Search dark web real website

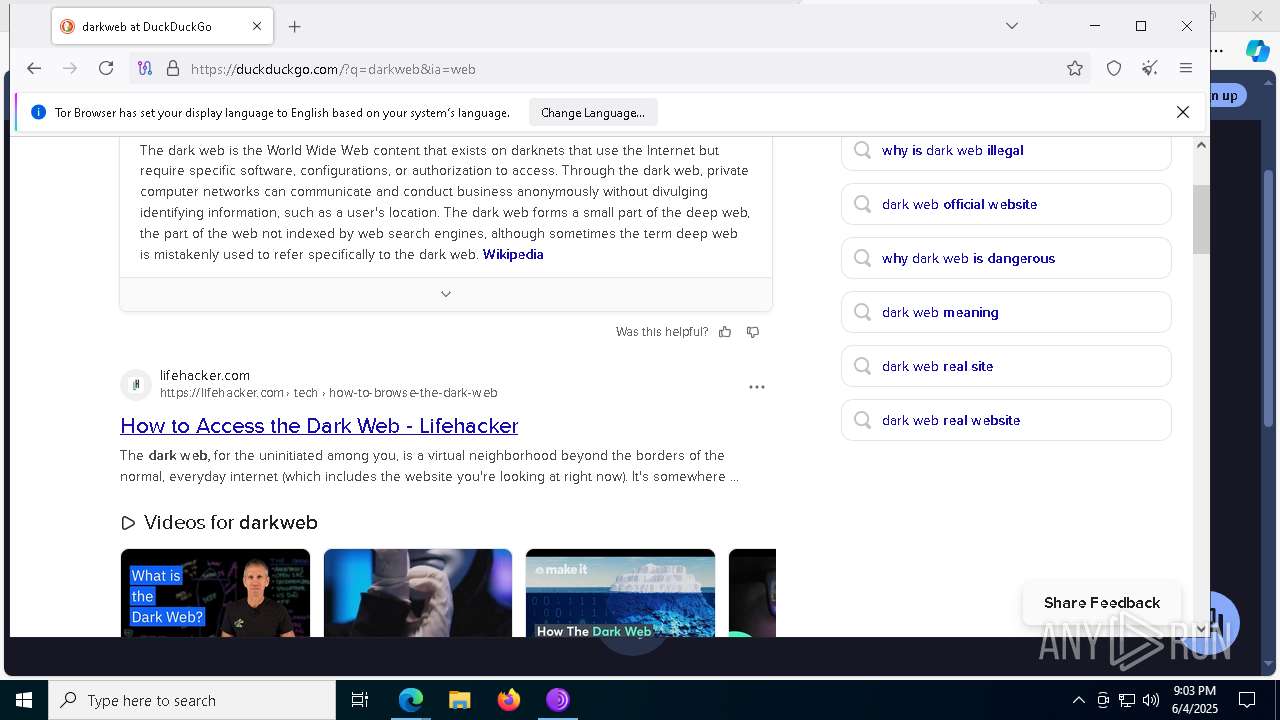point(1006,420)
